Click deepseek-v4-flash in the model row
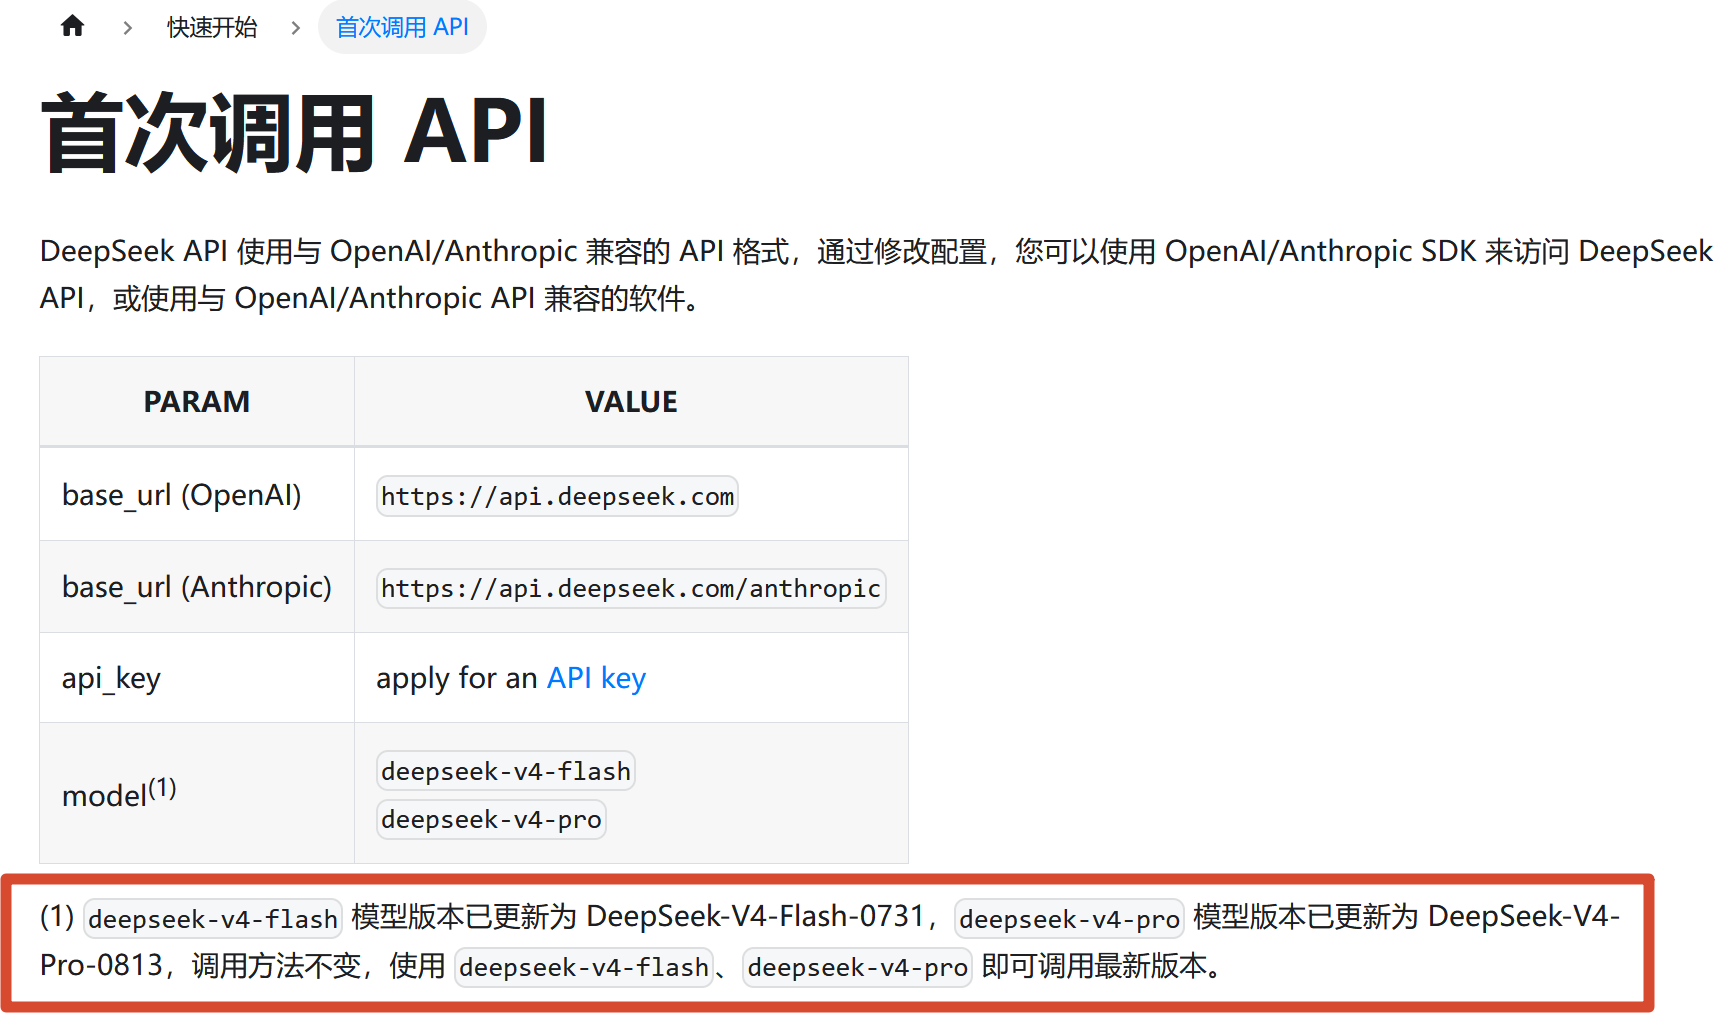 point(505,771)
